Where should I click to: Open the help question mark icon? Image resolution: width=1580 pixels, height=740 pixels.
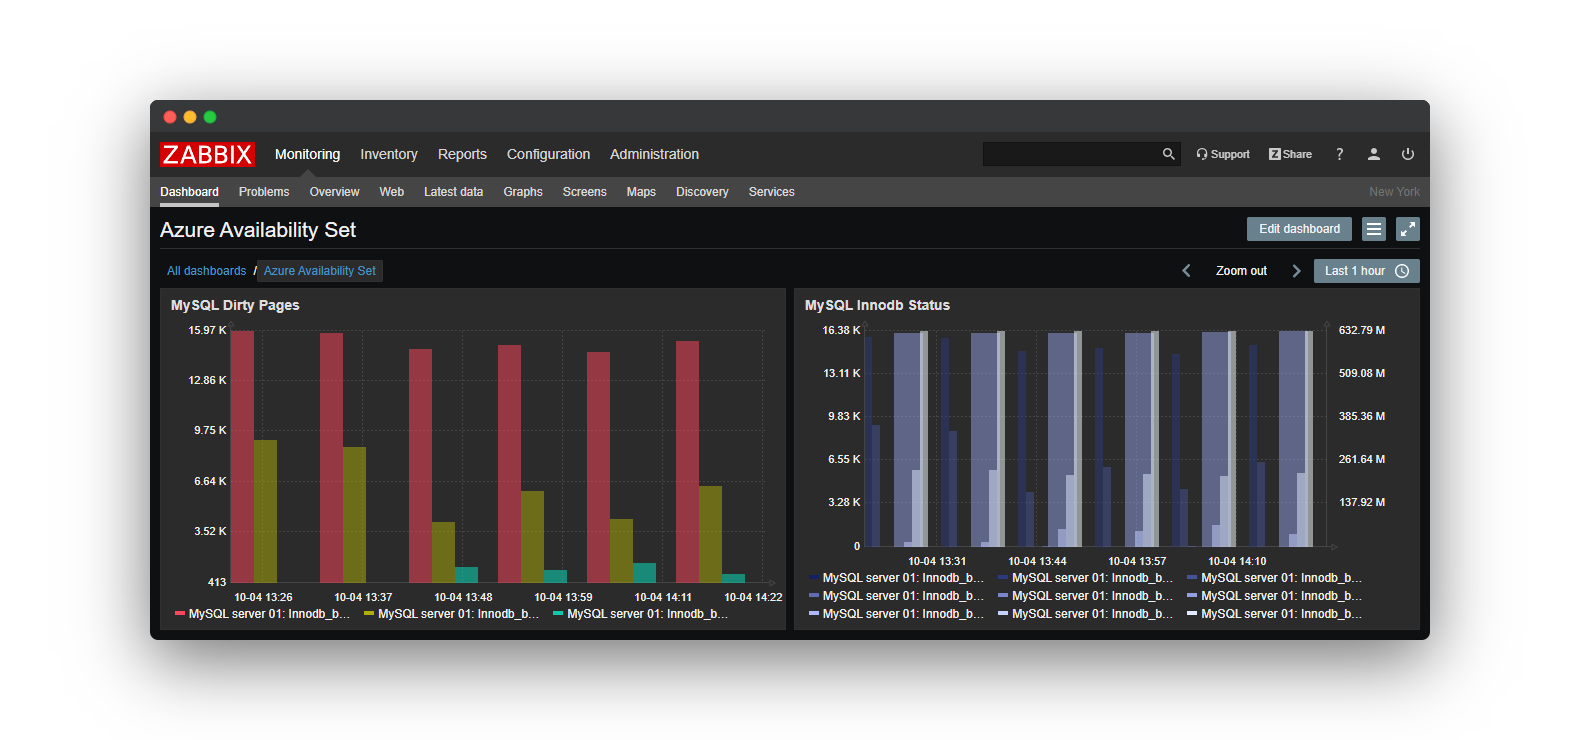pos(1339,154)
